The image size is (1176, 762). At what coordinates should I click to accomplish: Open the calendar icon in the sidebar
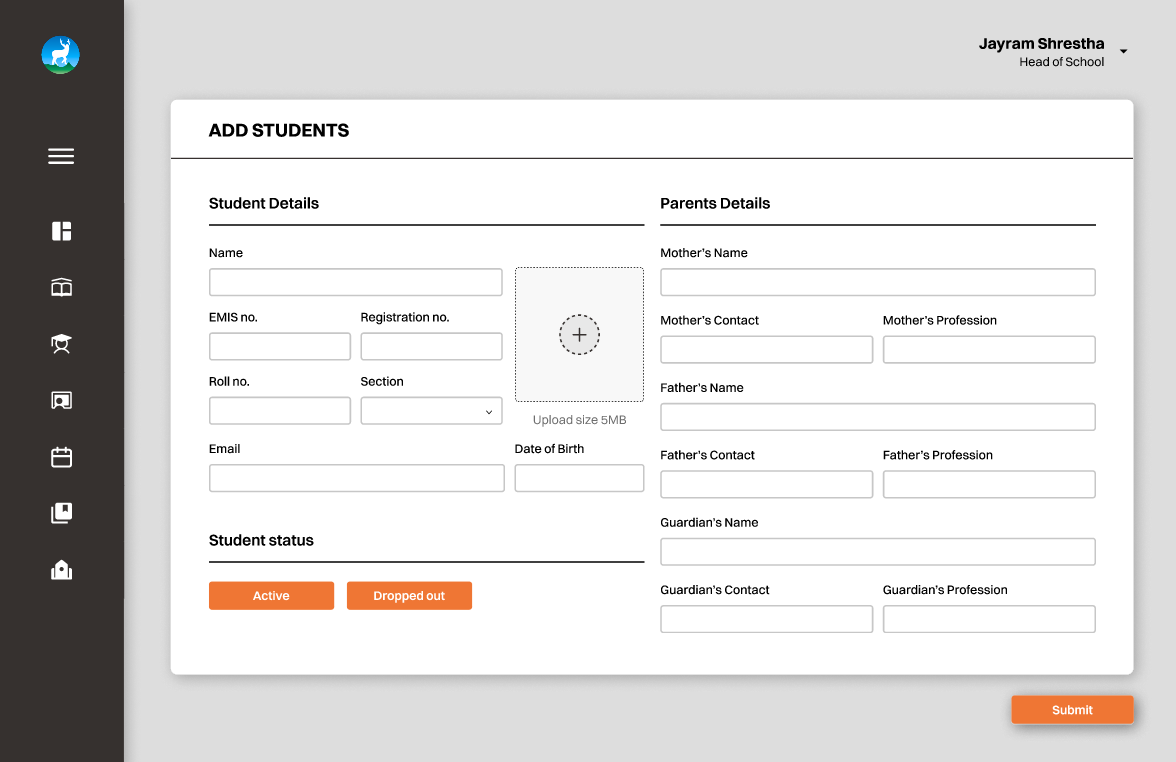(x=61, y=456)
